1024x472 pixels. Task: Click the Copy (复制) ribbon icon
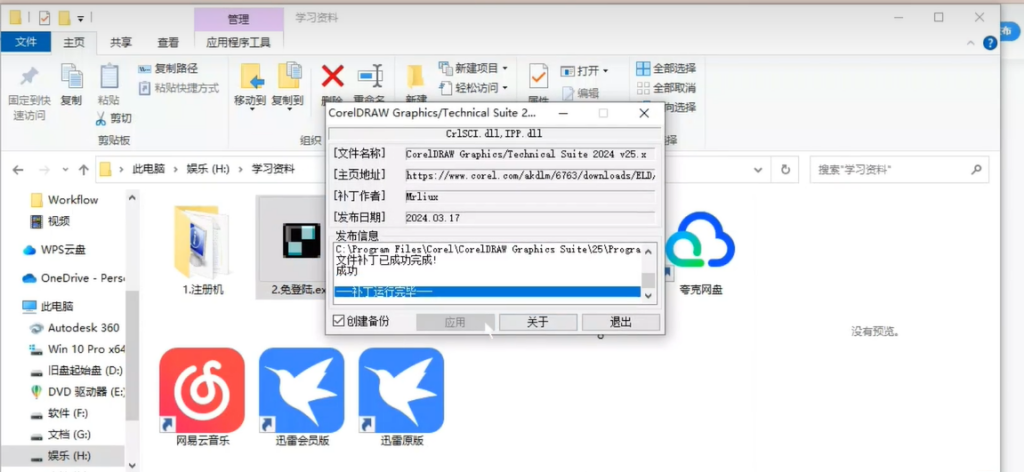pyautogui.click(x=71, y=77)
